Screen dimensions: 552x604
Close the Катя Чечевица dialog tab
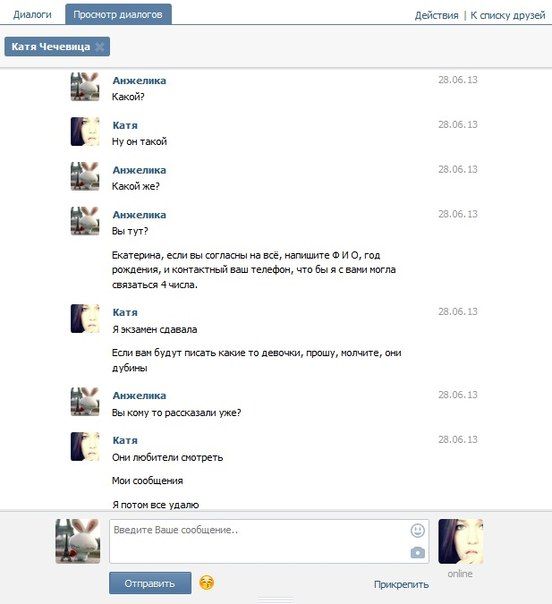click(99, 47)
